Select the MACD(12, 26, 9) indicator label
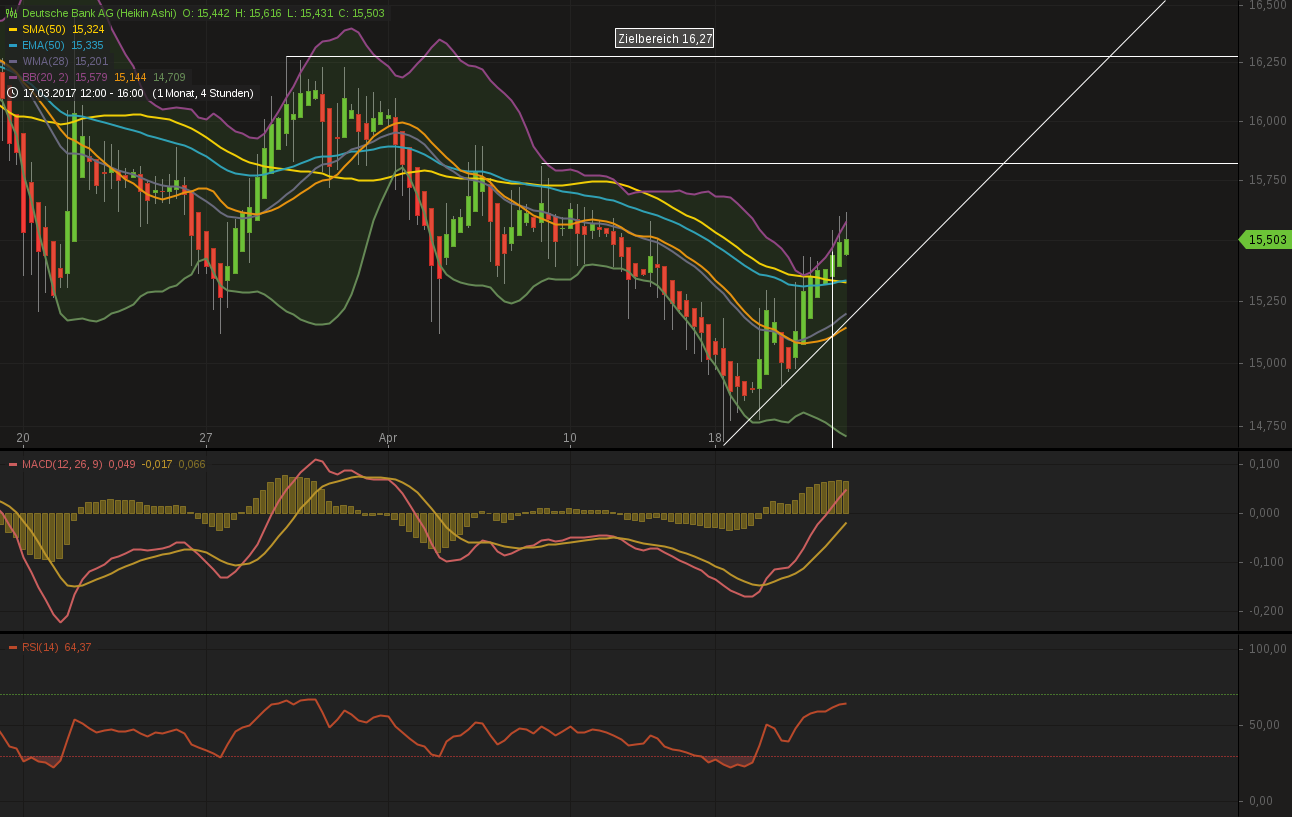The height and width of the screenshot is (817, 1292). (62, 464)
